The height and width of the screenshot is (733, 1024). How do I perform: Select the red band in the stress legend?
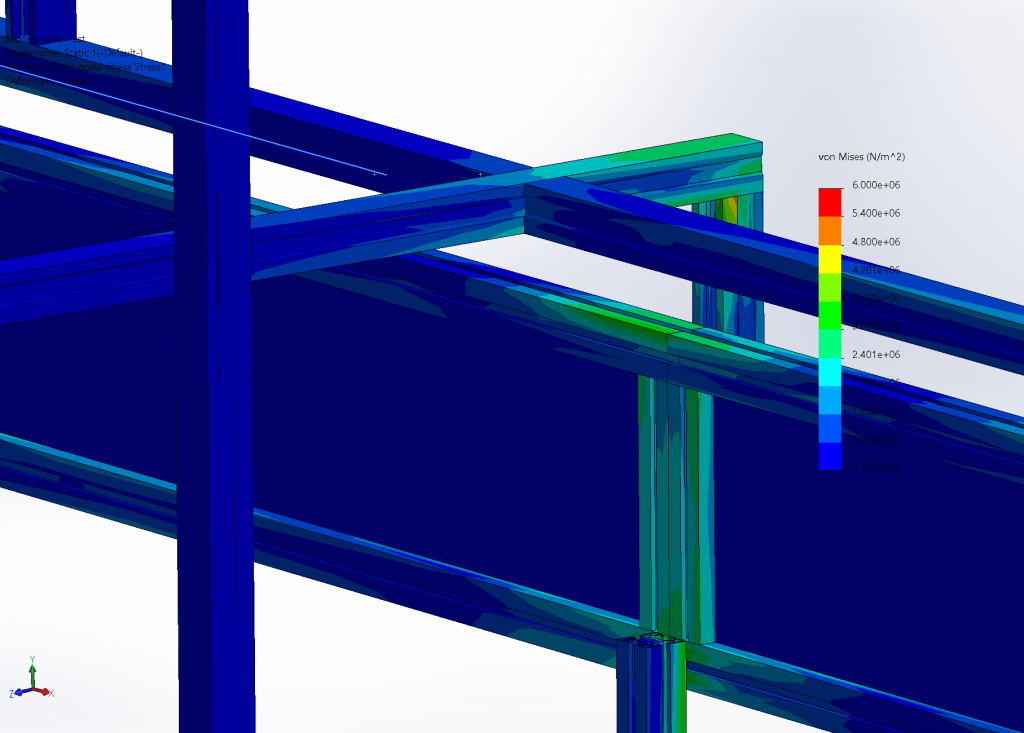click(829, 202)
